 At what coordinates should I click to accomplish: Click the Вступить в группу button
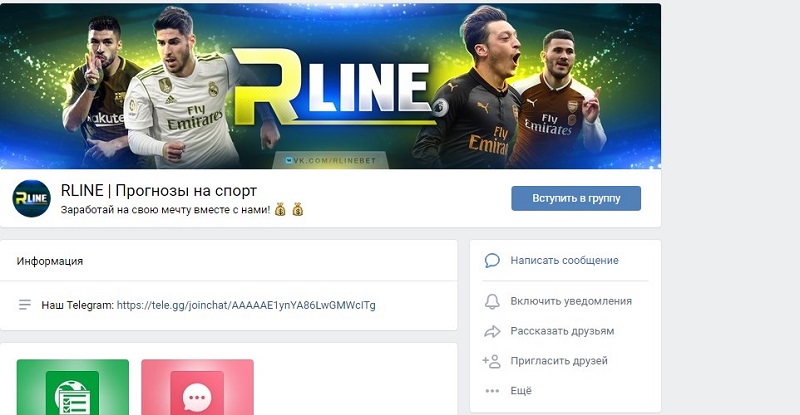[576, 198]
